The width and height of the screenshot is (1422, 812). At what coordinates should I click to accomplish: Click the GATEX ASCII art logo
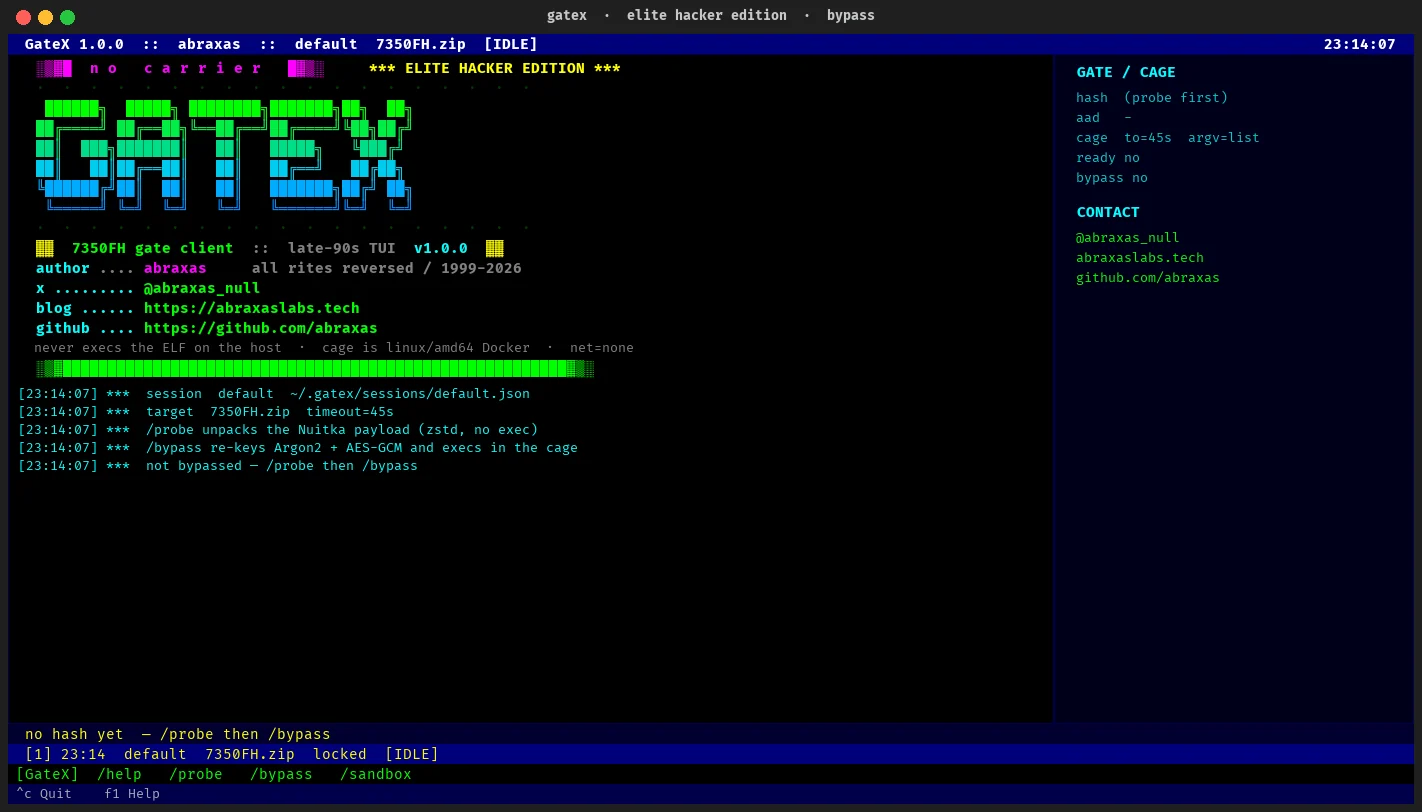224,155
